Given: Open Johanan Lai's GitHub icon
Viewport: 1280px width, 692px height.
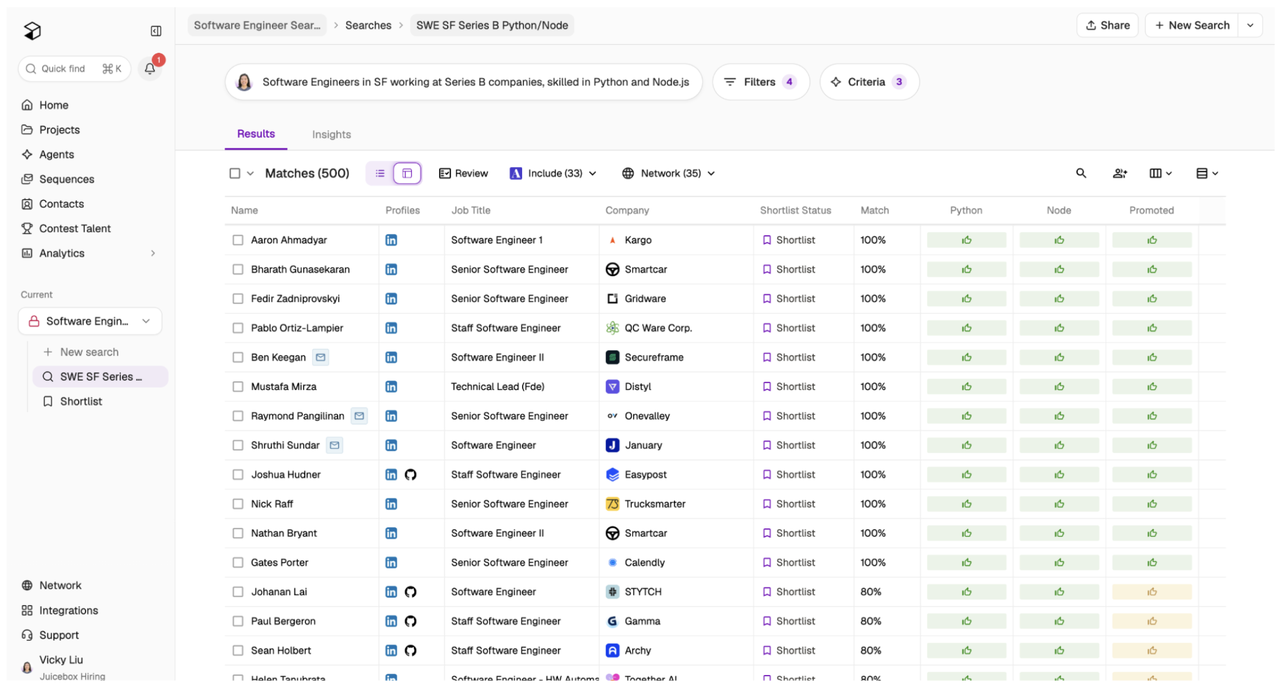Looking at the screenshot, I should [x=410, y=592].
